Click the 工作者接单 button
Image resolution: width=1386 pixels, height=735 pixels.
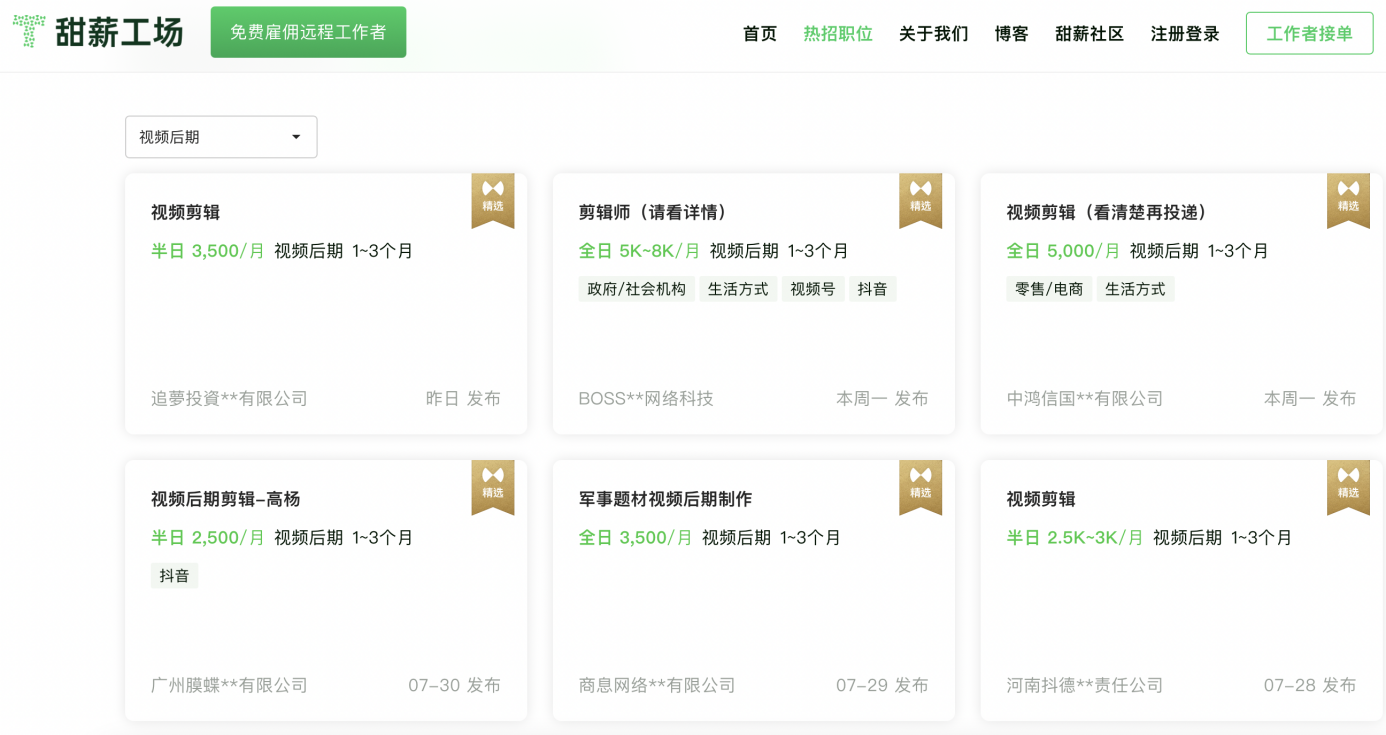click(1310, 33)
